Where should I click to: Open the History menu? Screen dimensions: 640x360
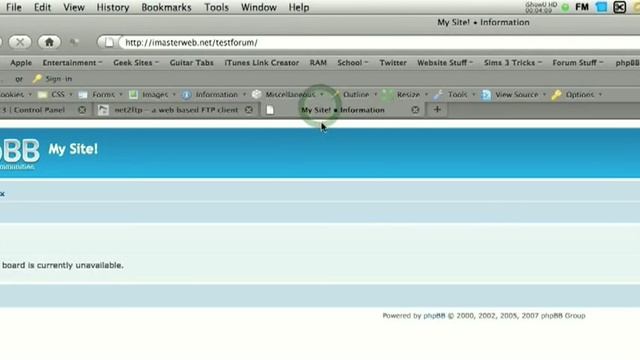pyautogui.click(x=113, y=7)
